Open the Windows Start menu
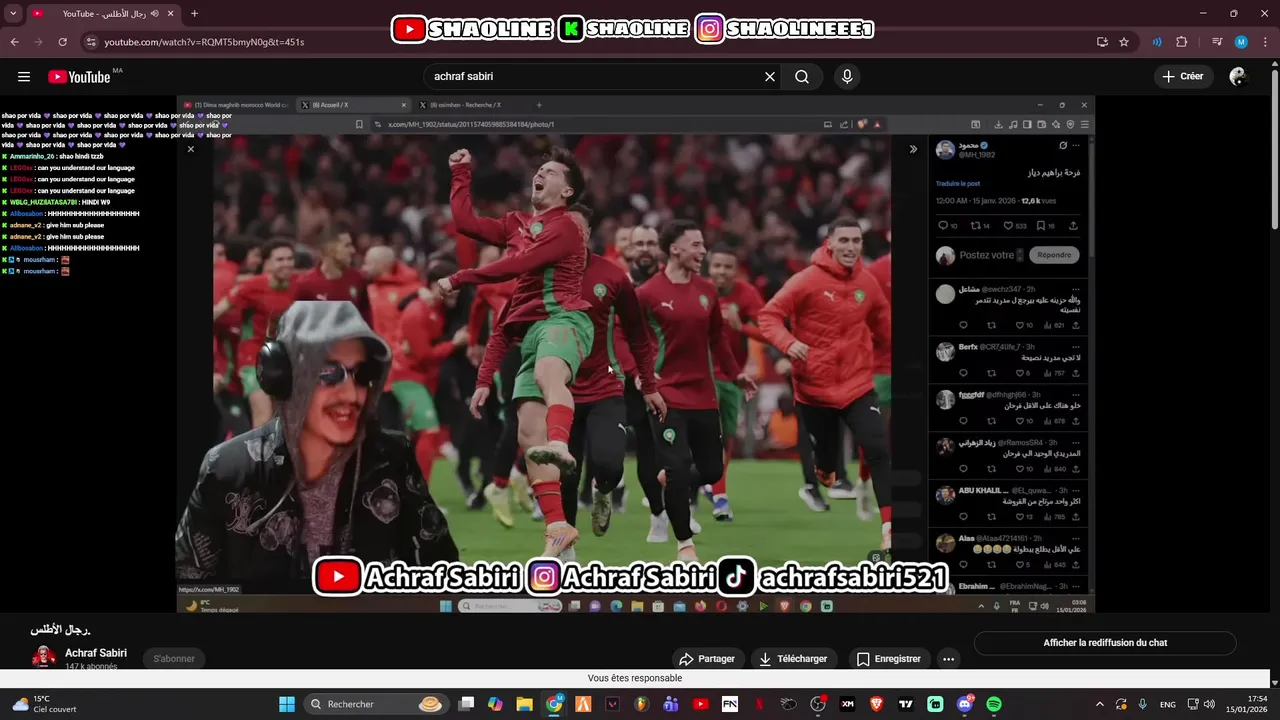Viewport: 1280px width, 720px height. [287, 704]
